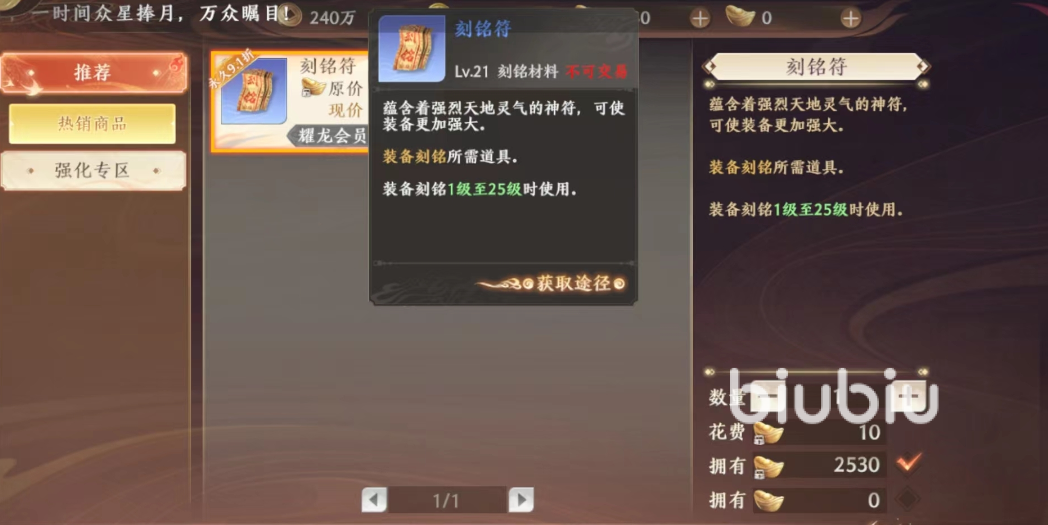Add ingots with the rightmost top plus button

click(x=850, y=18)
